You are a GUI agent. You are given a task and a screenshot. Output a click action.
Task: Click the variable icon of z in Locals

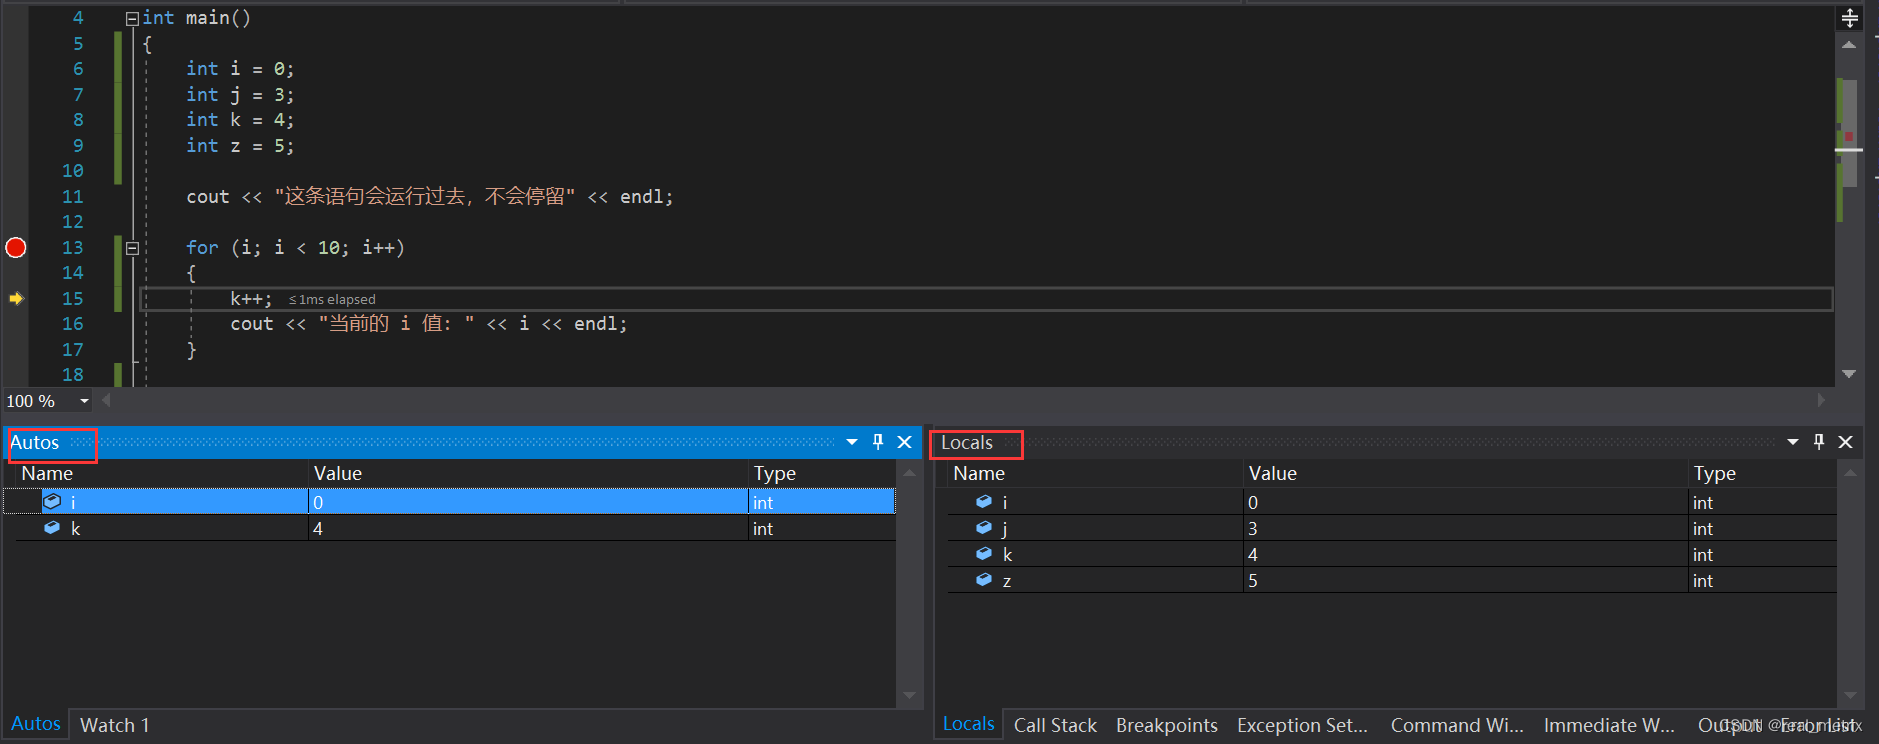pos(984,579)
